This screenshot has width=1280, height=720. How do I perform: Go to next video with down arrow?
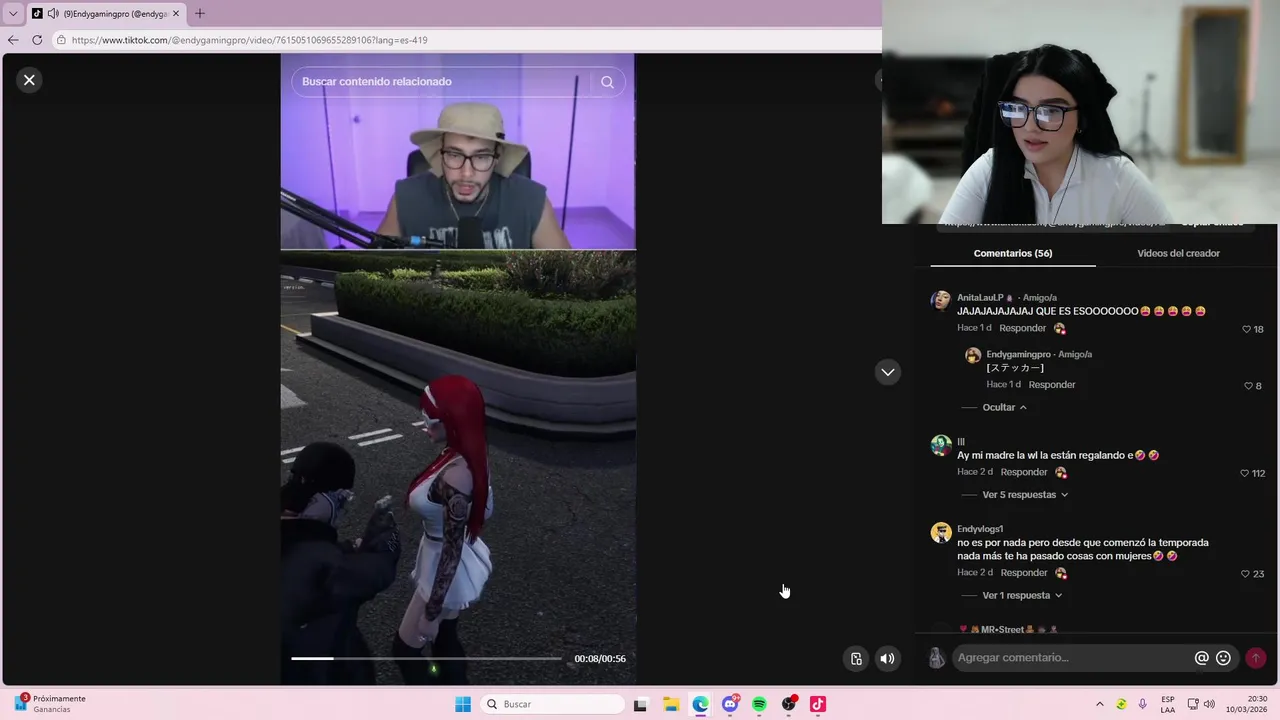(x=888, y=372)
